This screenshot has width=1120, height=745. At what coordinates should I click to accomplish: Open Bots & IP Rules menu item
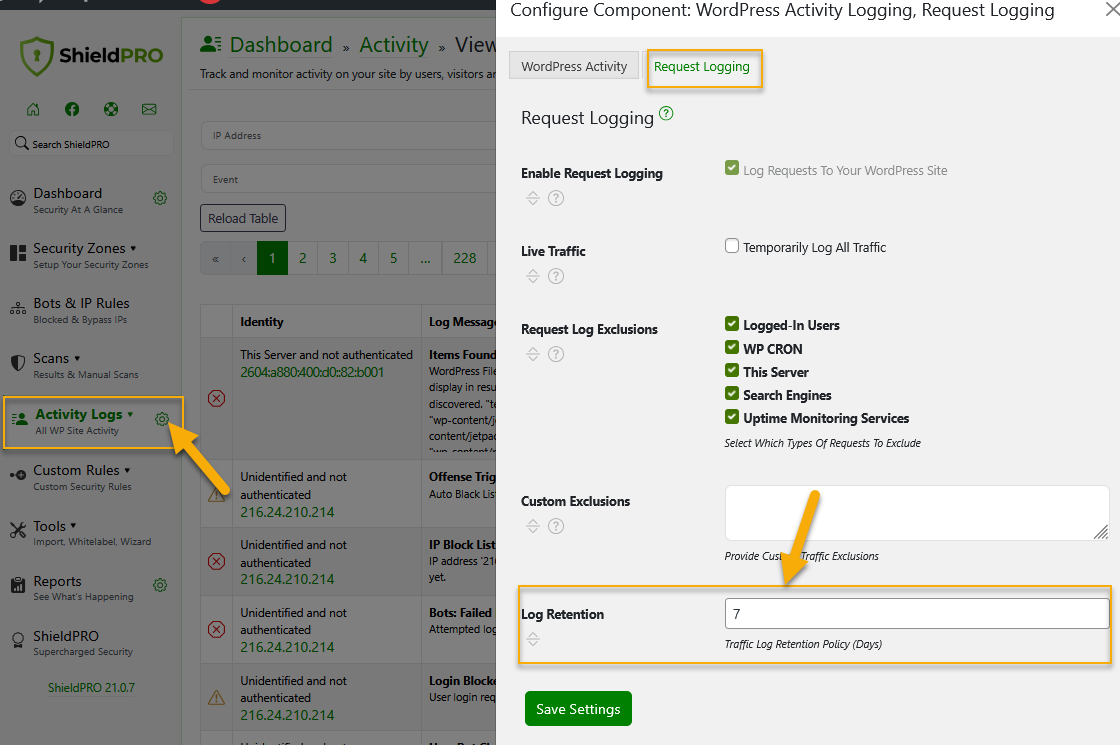[x=81, y=310]
